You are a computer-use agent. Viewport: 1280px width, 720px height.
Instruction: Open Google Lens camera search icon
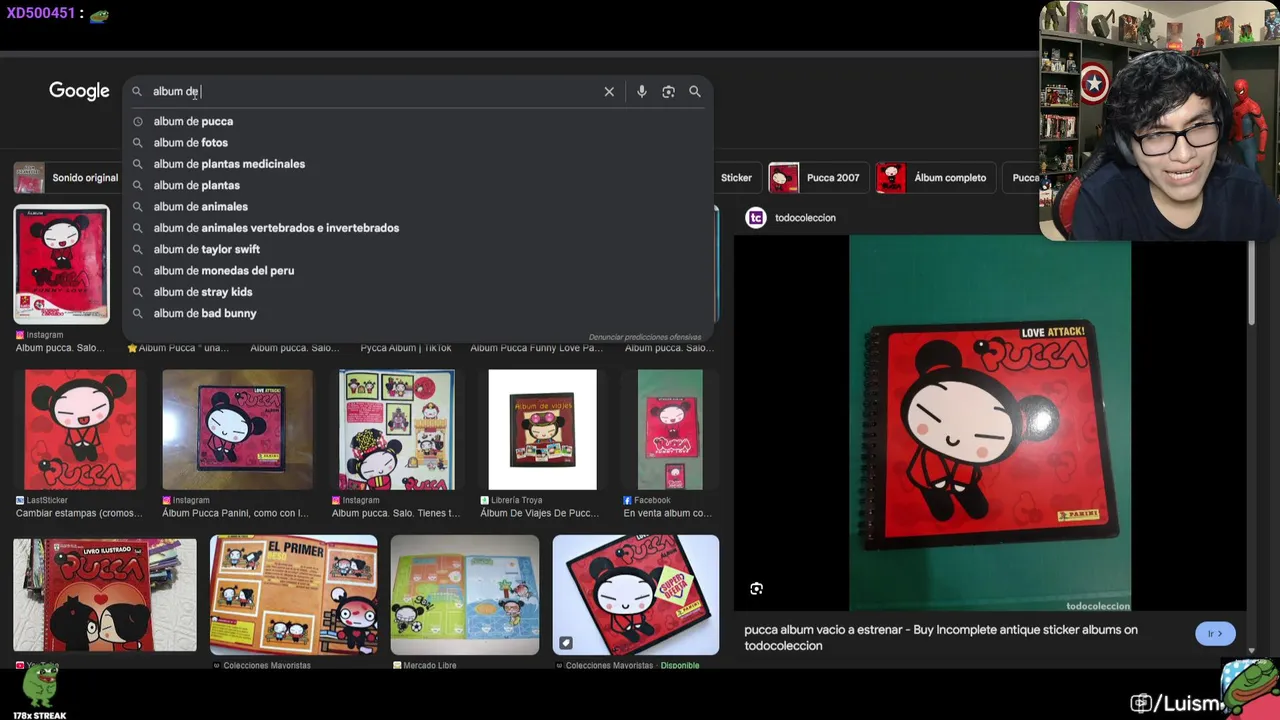point(668,91)
